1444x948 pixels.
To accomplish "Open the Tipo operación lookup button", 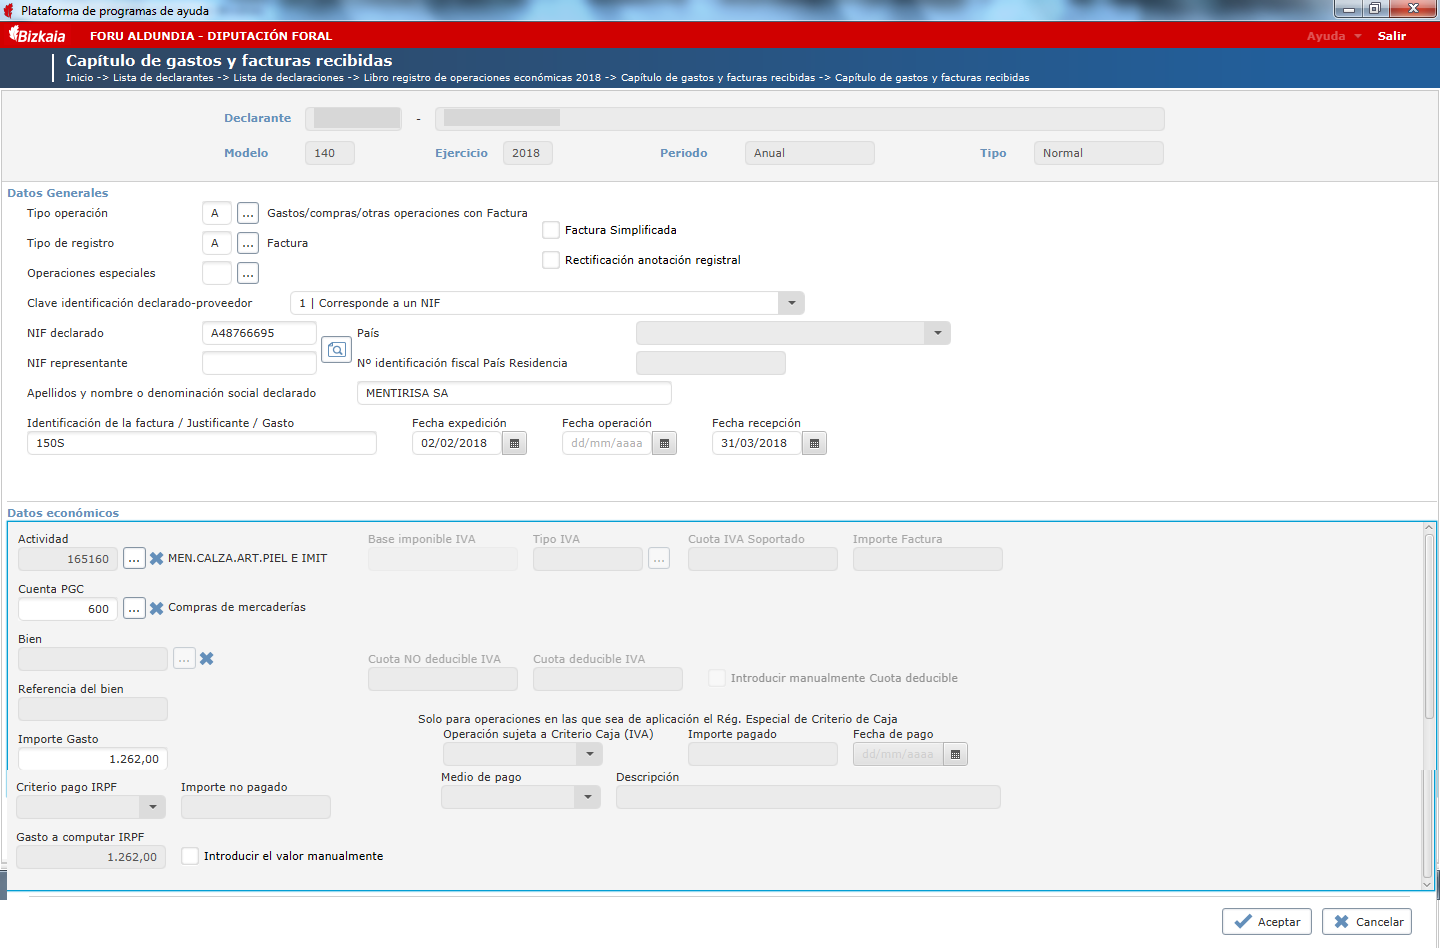I will tap(248, 213).
